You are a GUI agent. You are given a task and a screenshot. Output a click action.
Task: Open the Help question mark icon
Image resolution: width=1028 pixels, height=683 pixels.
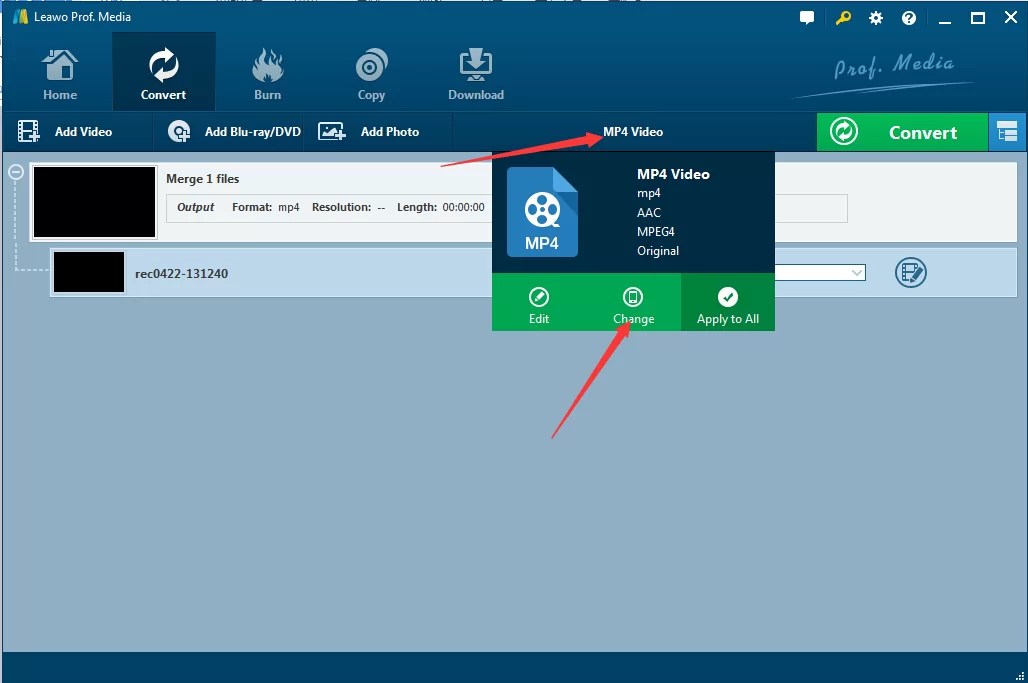[x=908, y=17]
